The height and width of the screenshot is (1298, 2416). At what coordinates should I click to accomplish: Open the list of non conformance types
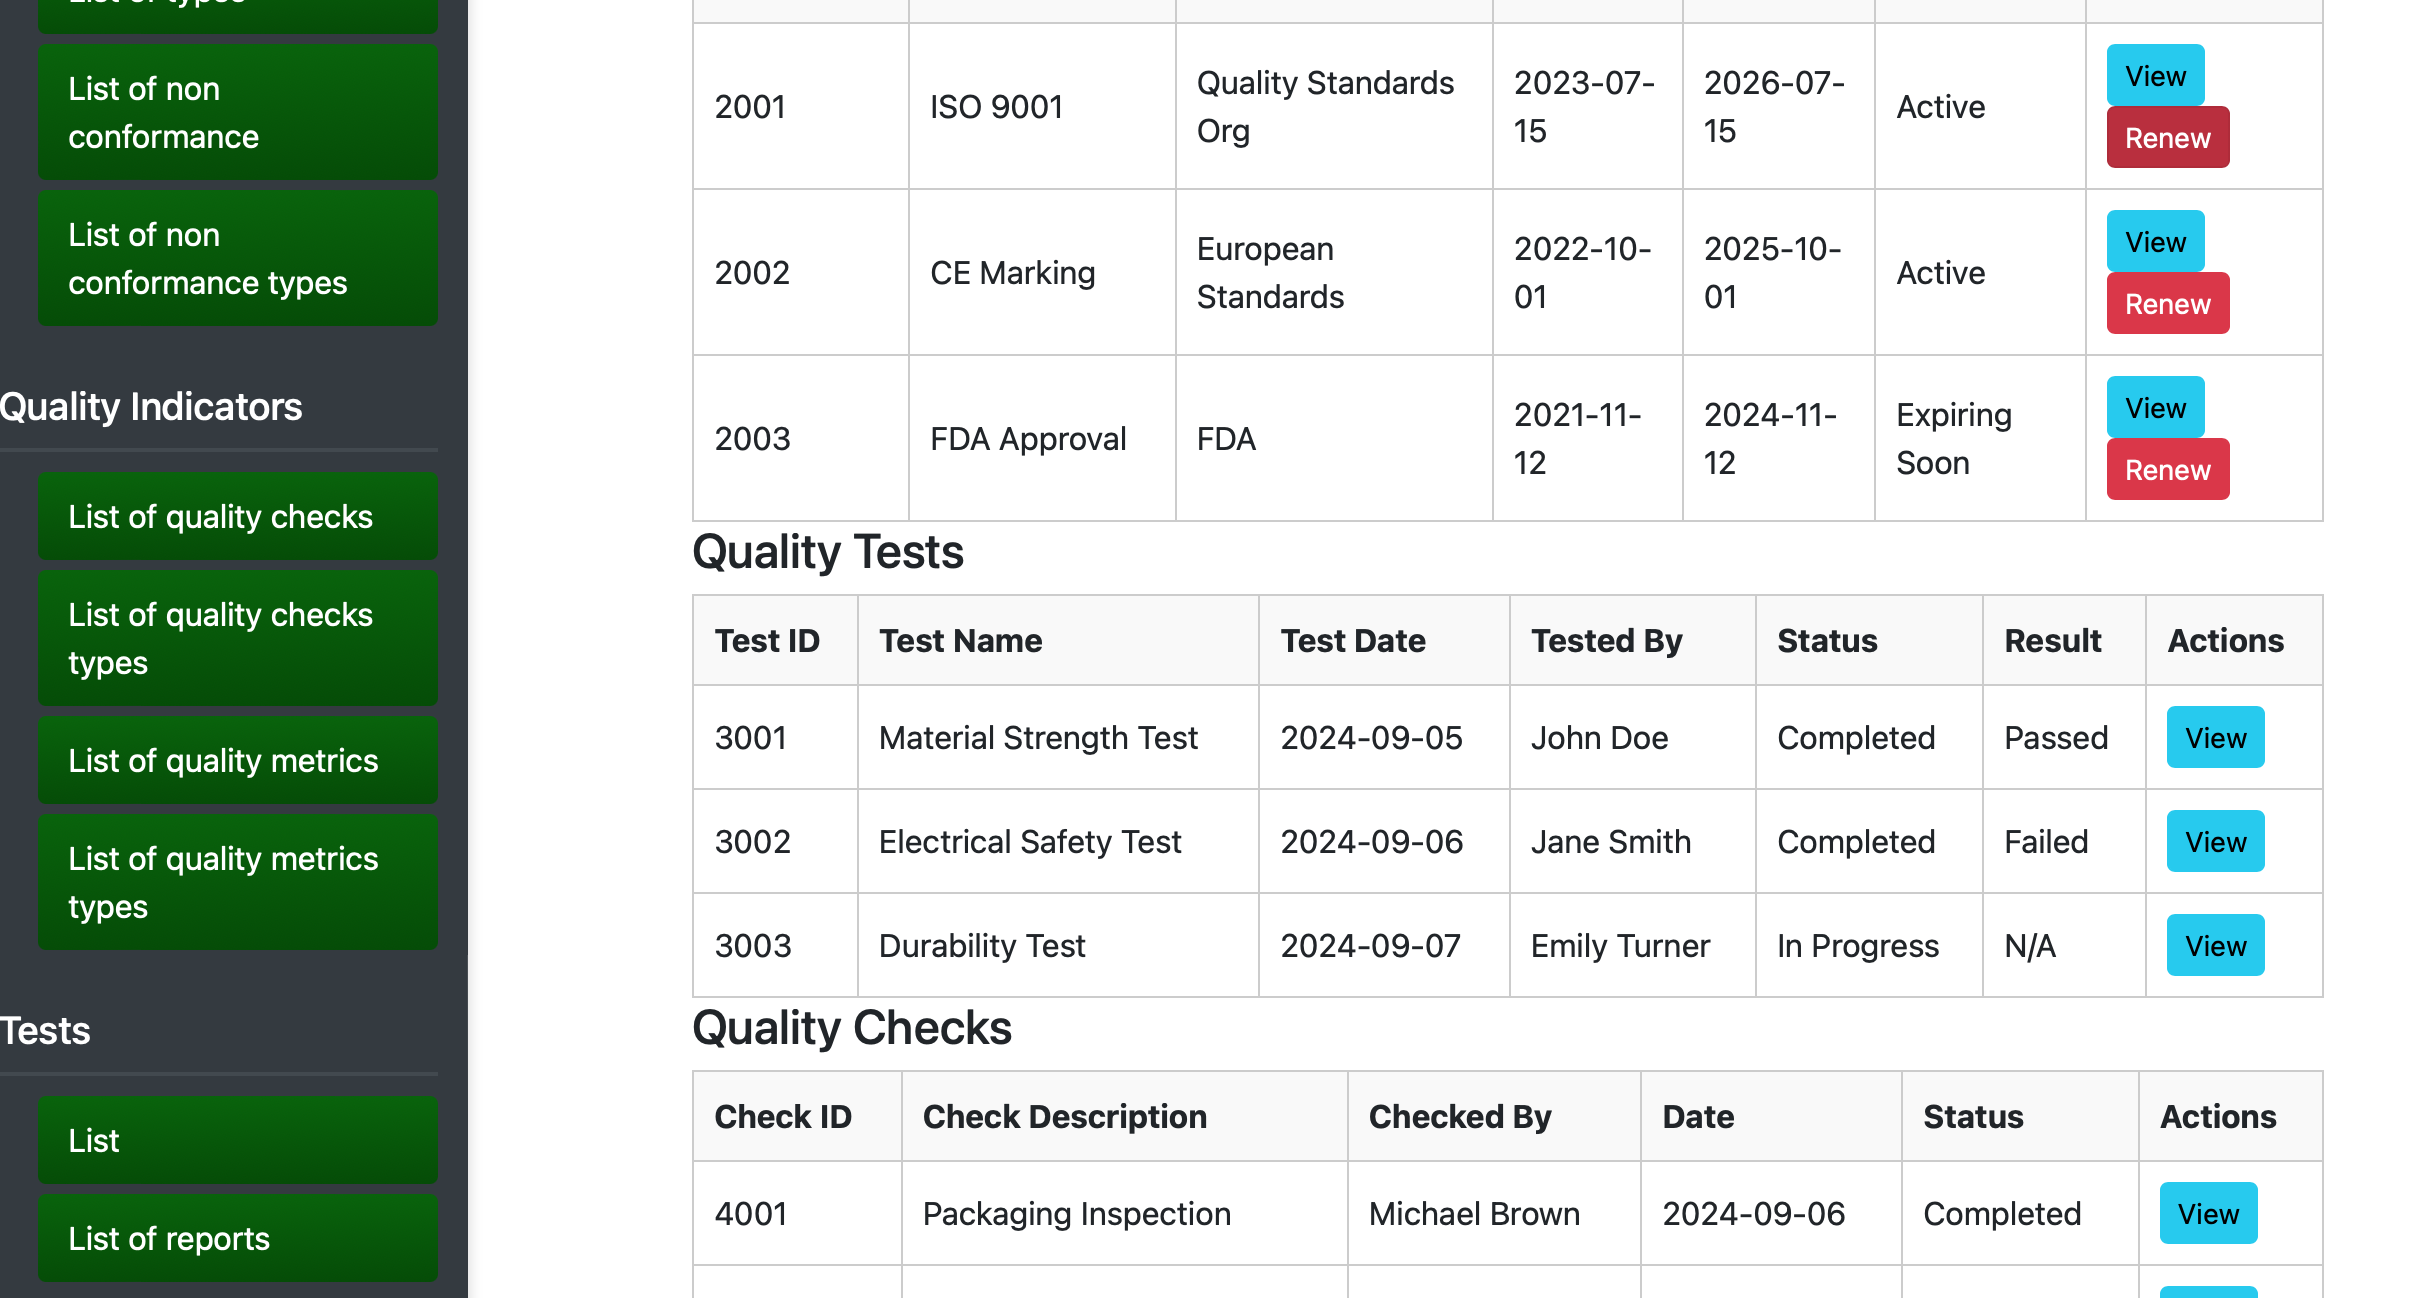click(x=237, y=258)
